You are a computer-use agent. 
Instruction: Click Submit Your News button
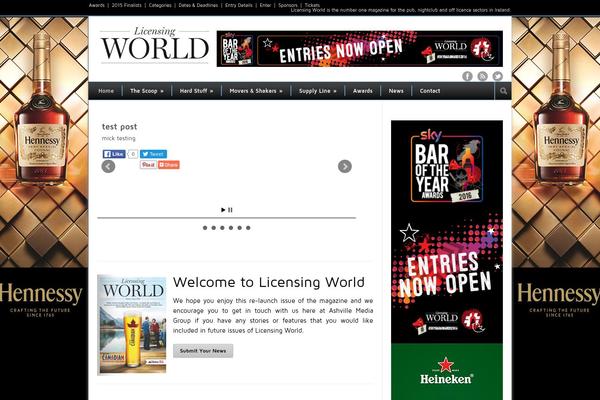(203, 351)
